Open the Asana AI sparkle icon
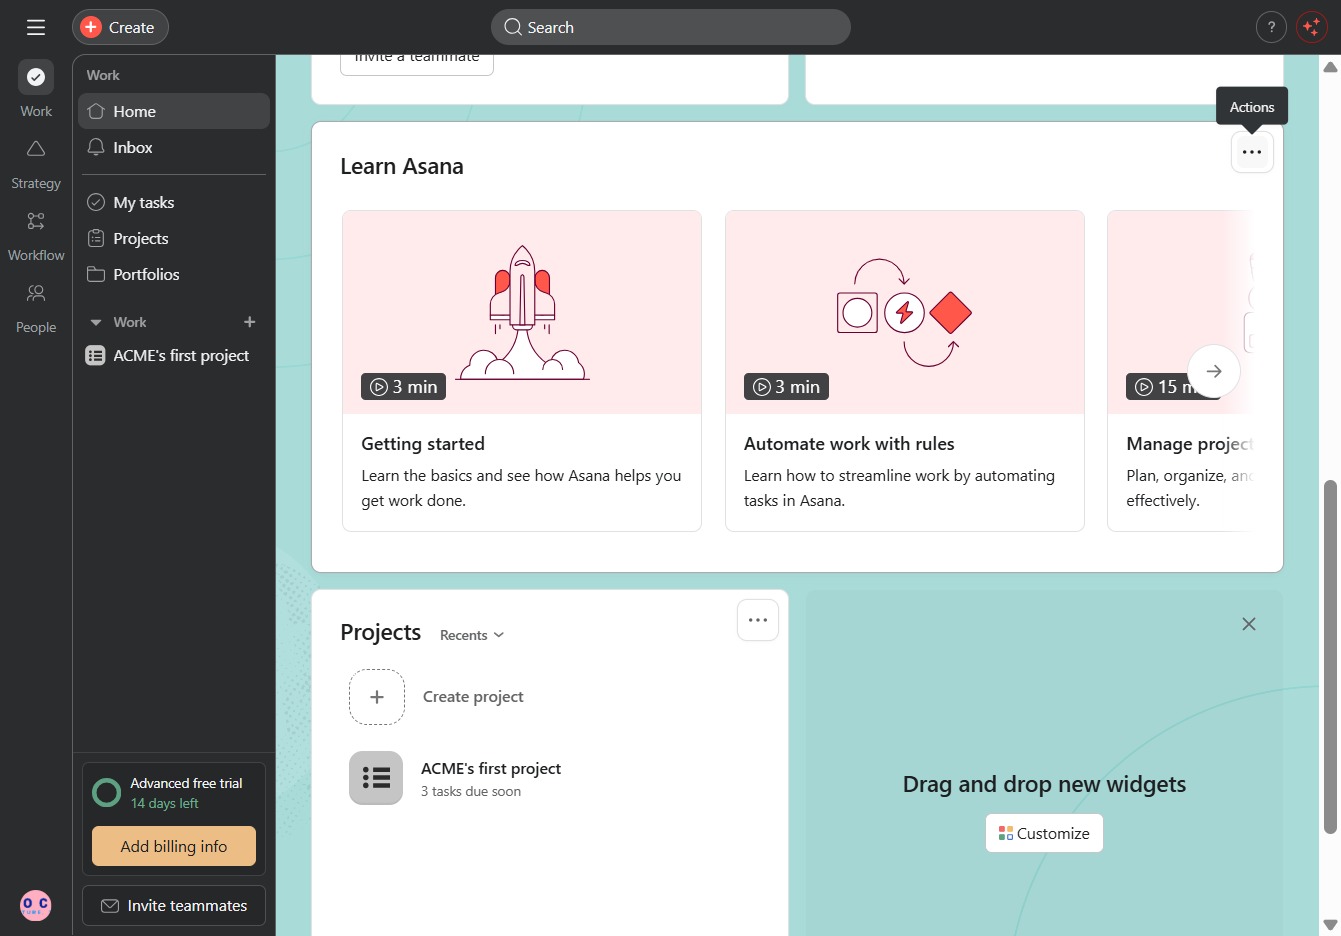1341x936 pixels. pyautogui.click(x=1311, y=27)
